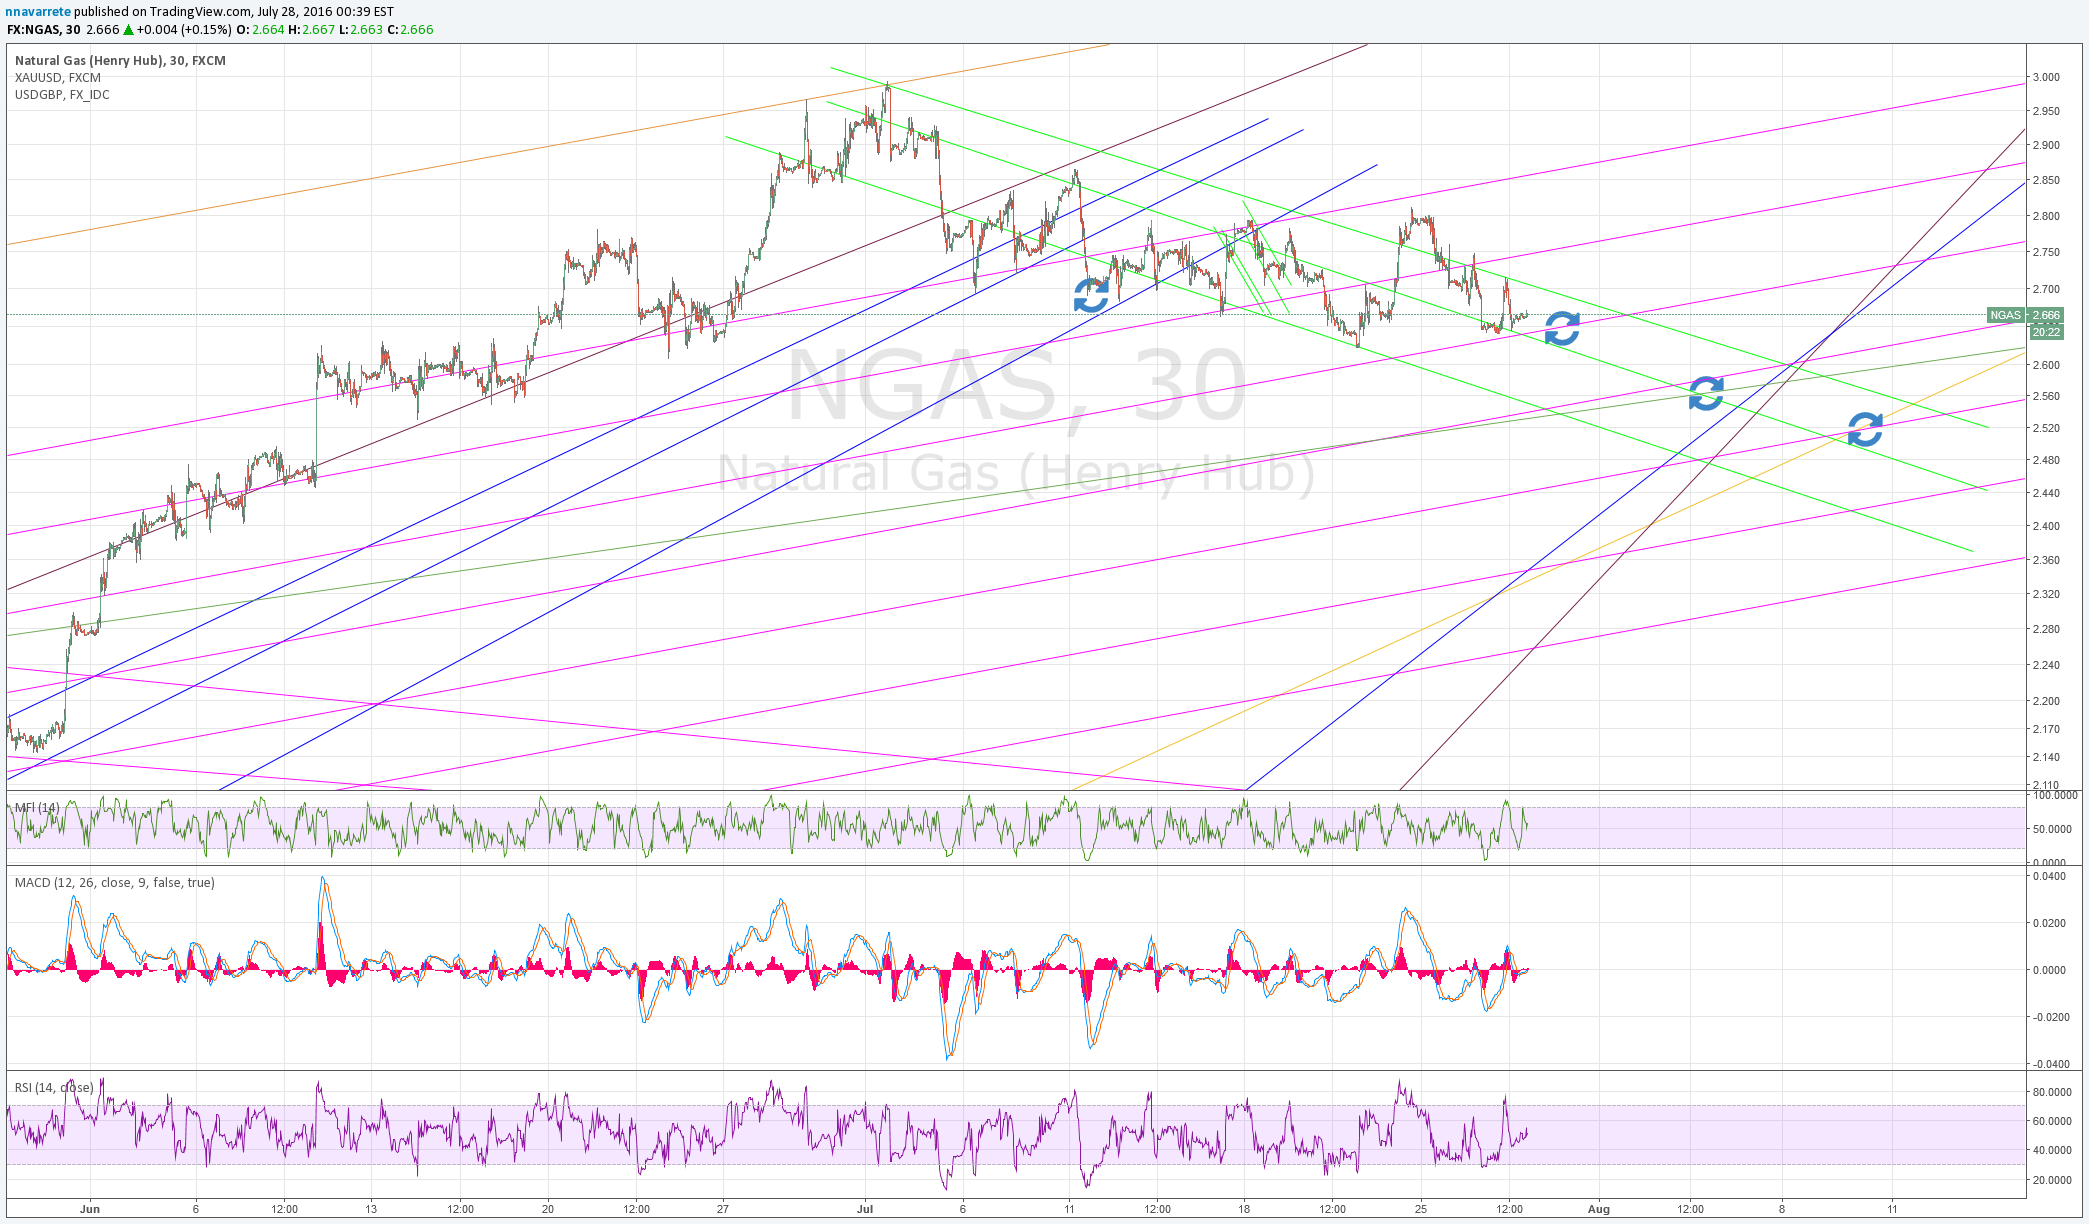Click the Jun label on the time axis
Image resolution: width=2089 pixels, height=1224 pixels.
point(90,1209)
